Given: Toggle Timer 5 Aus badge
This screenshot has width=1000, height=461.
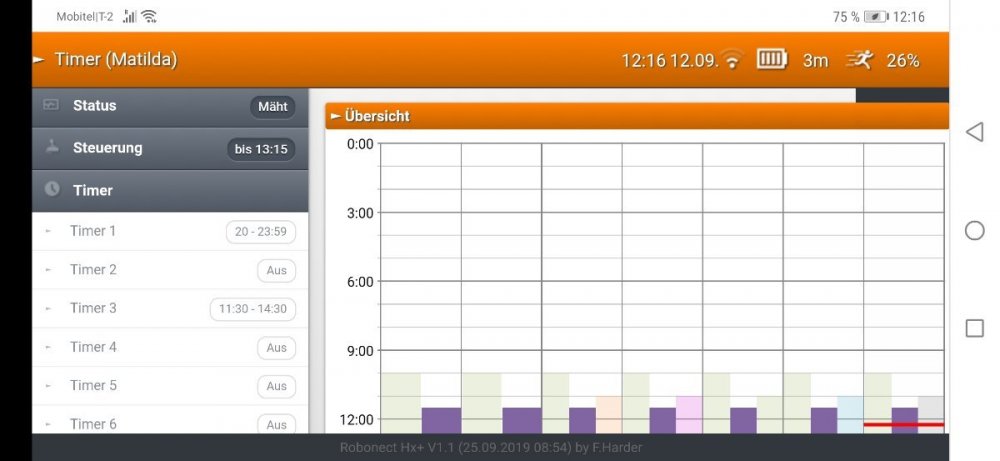Looking at the screenshot, I should click(276, 386).
